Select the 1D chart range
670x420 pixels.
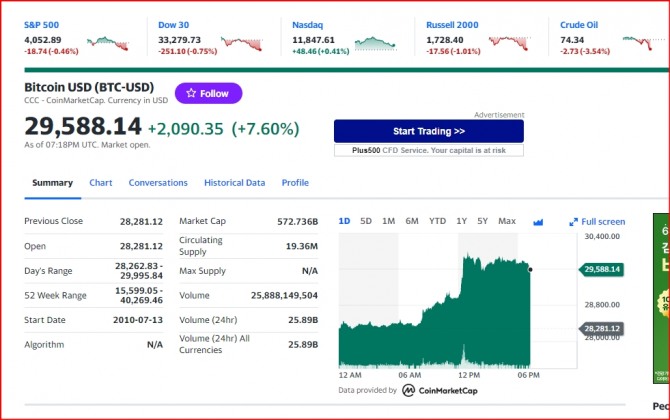click(x=344, y=221)
